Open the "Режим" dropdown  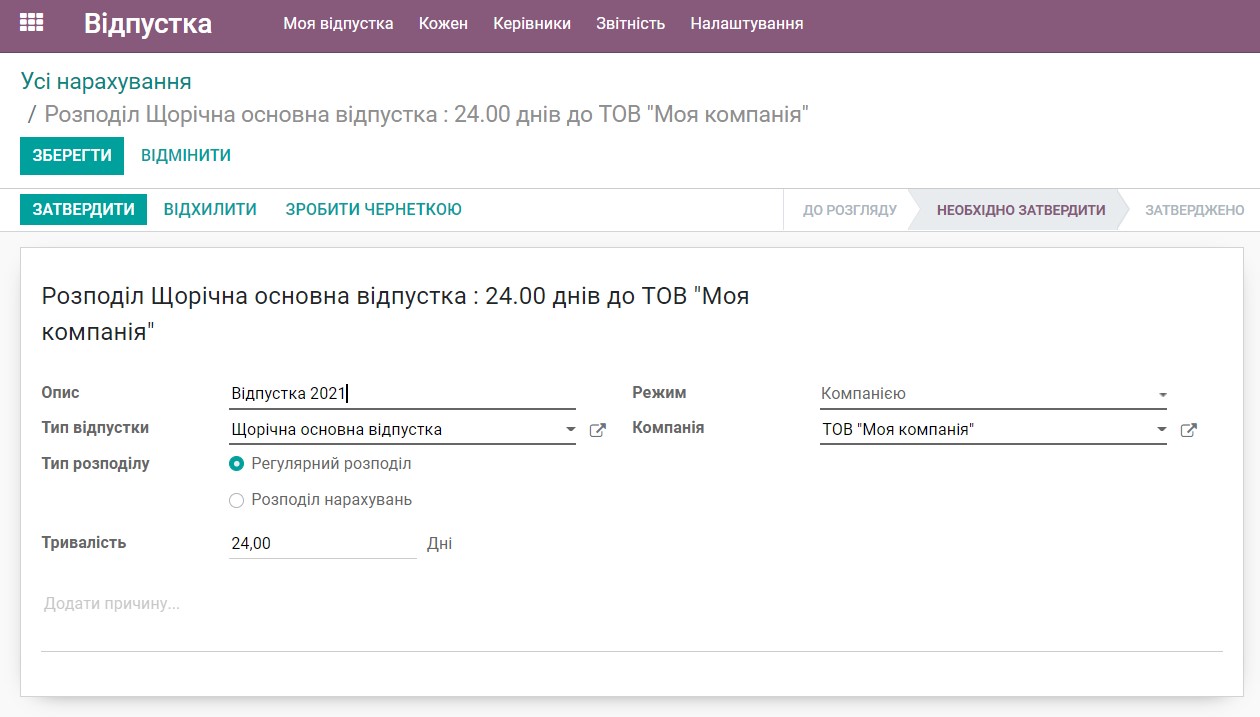click(x=1160, y=392)
